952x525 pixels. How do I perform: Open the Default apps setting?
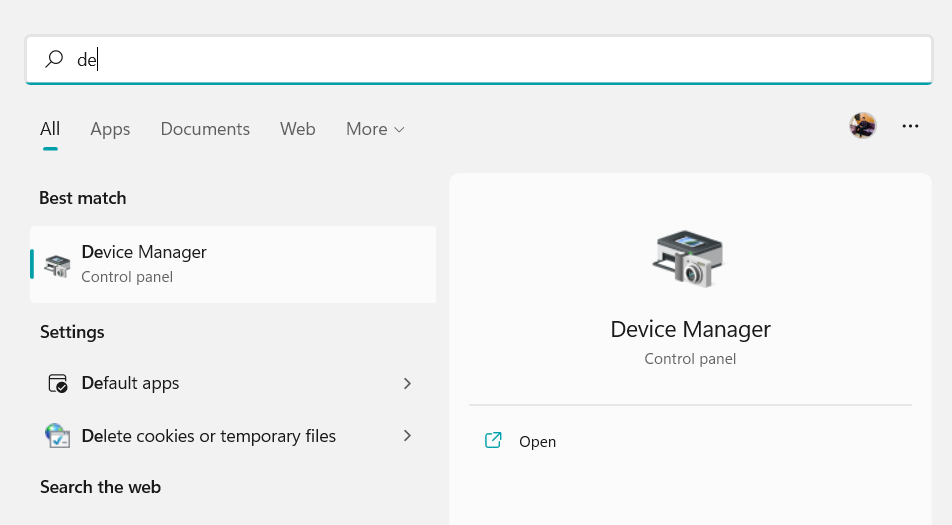(233, 384)
